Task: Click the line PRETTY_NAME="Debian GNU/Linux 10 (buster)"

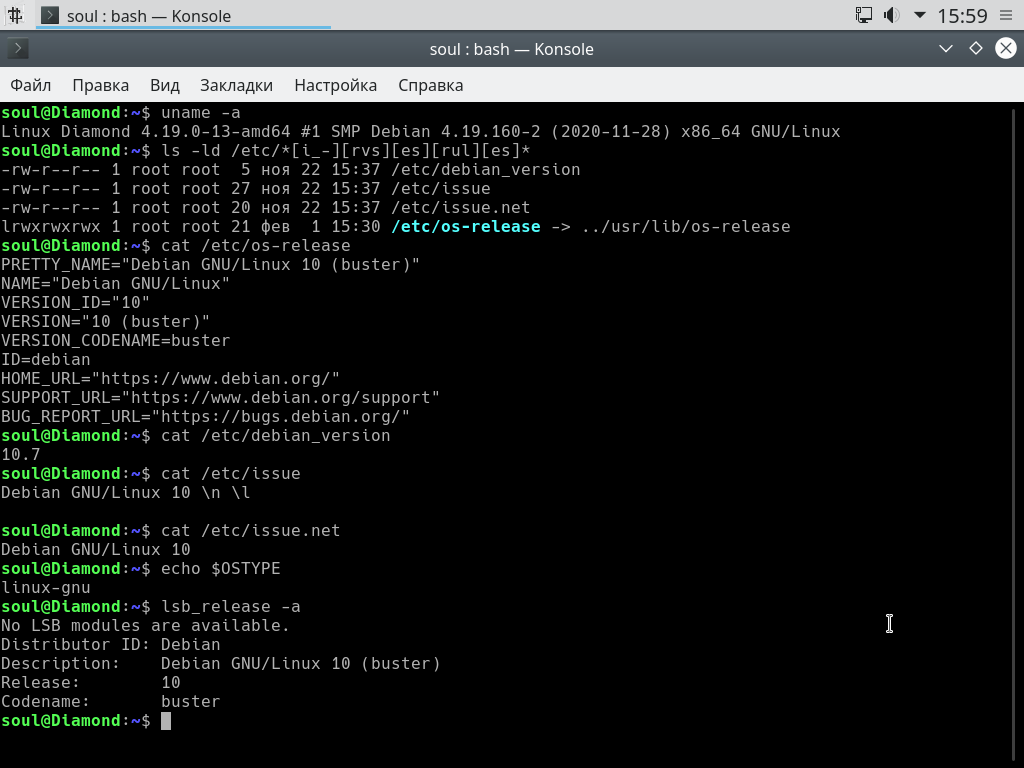Action: (210, 264)
